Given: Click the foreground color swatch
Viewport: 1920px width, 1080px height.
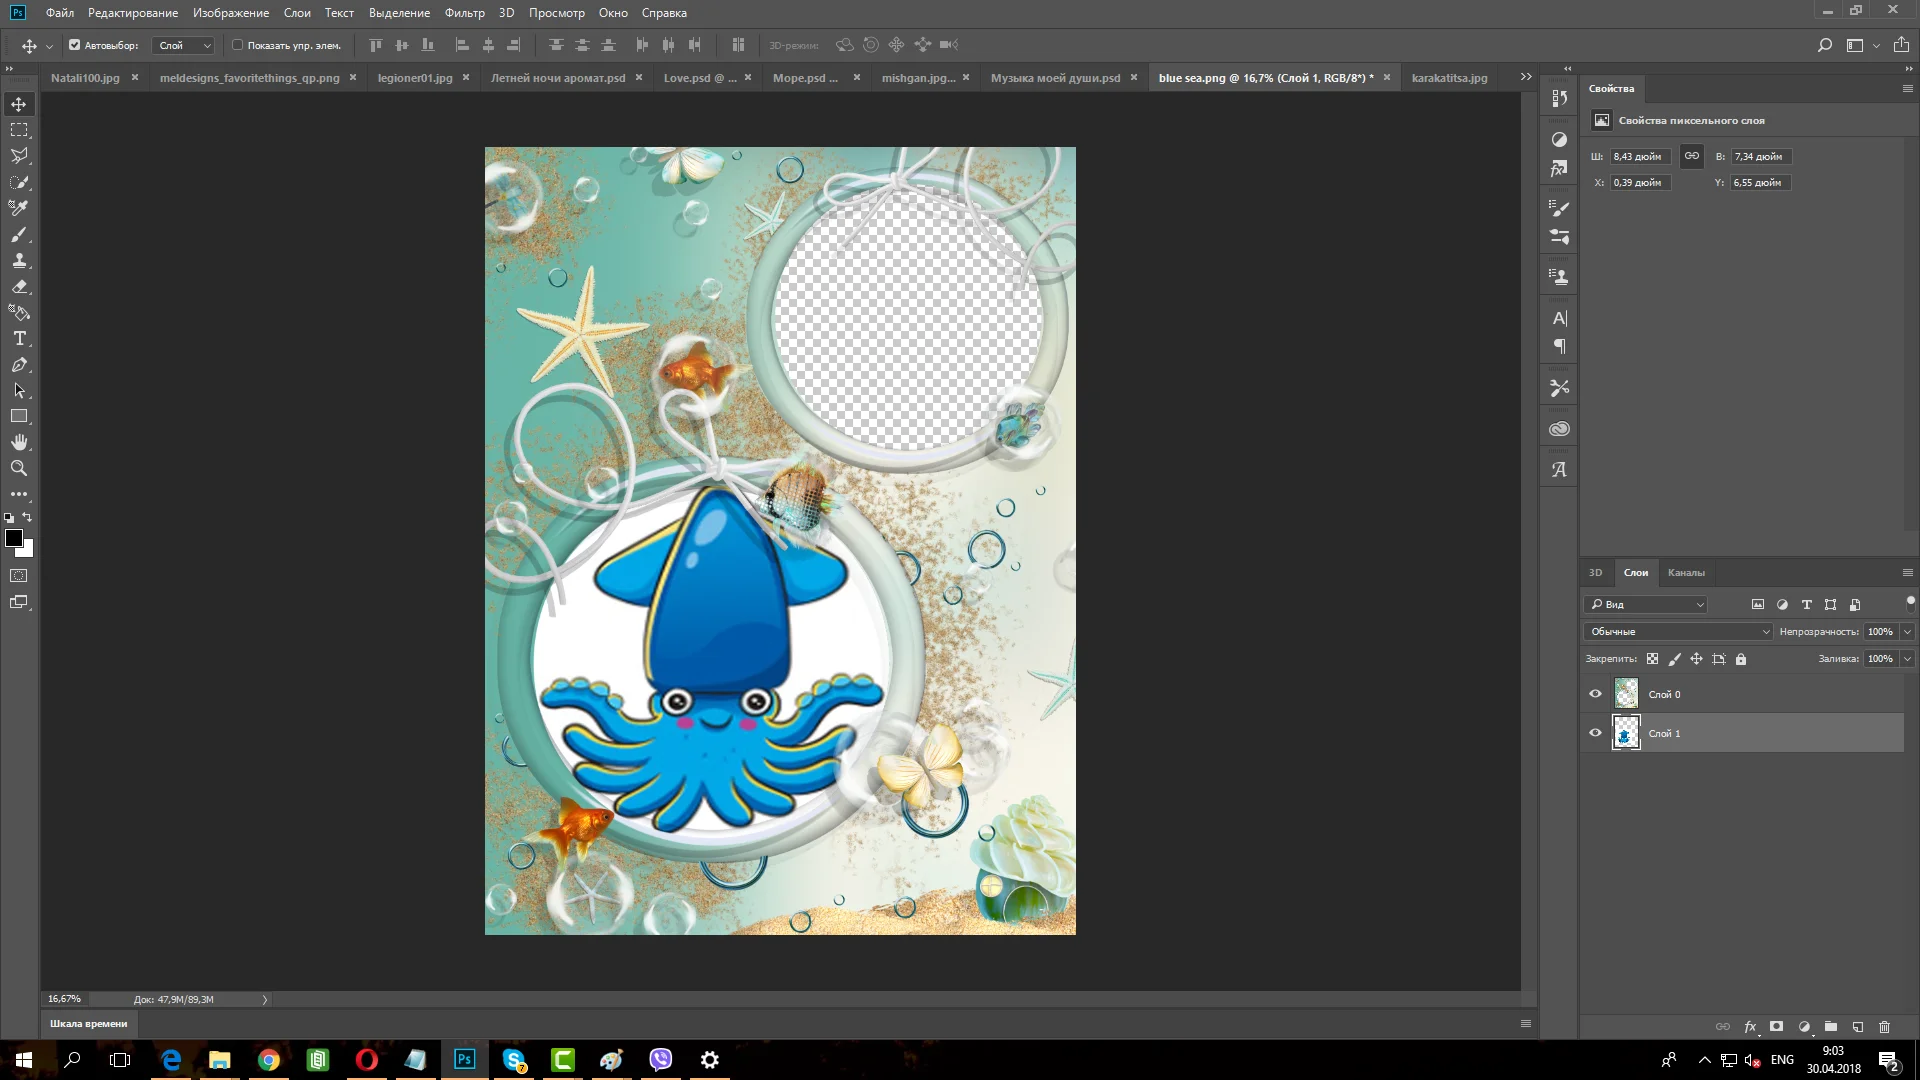Looking at the screenshot, I should tap(14, 539).
